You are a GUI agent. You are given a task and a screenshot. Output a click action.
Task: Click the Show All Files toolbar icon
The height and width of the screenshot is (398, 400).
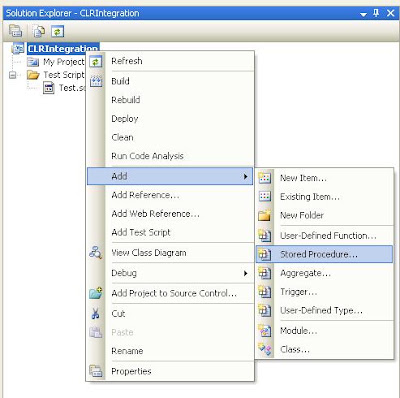pyautogui.click(x=39, y=31)
